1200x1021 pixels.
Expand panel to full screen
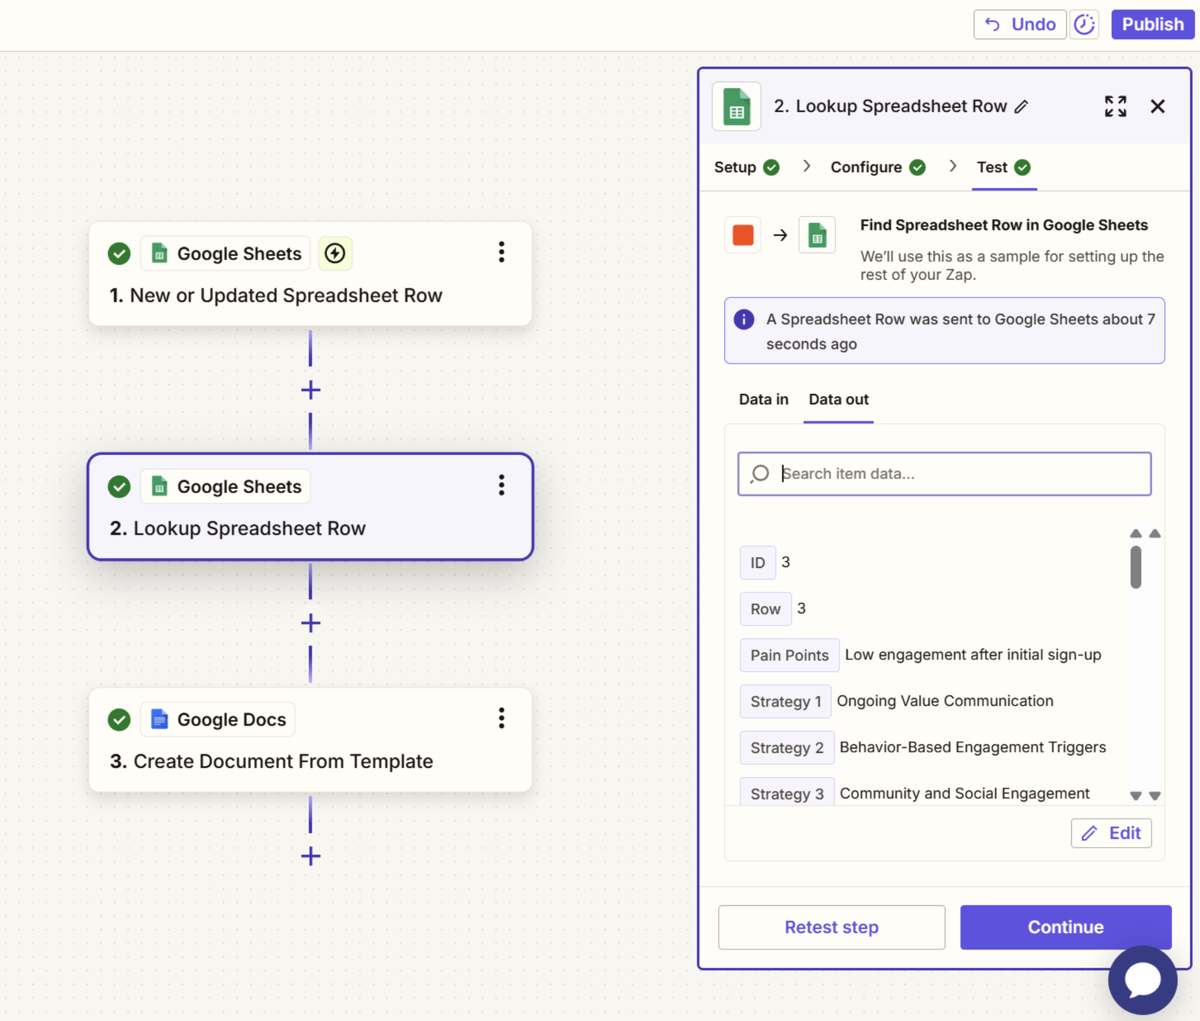[1116, 106]
